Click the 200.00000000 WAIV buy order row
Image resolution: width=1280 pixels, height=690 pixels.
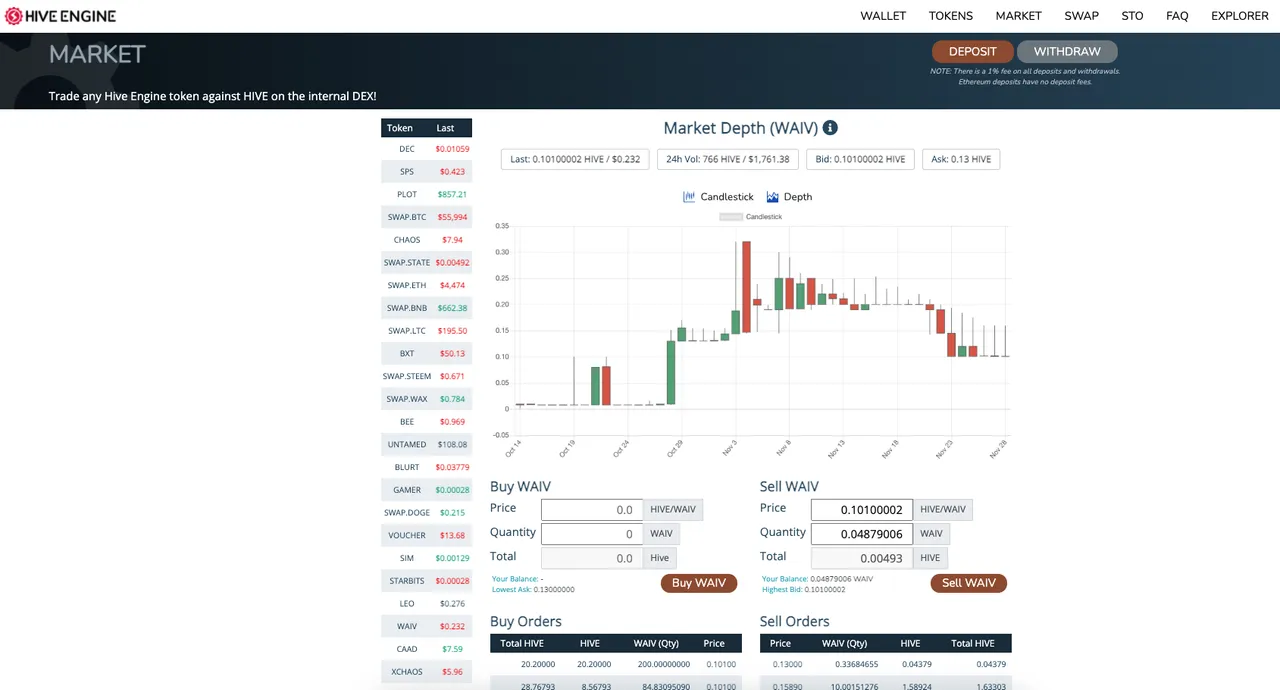(x=616, y=664)
